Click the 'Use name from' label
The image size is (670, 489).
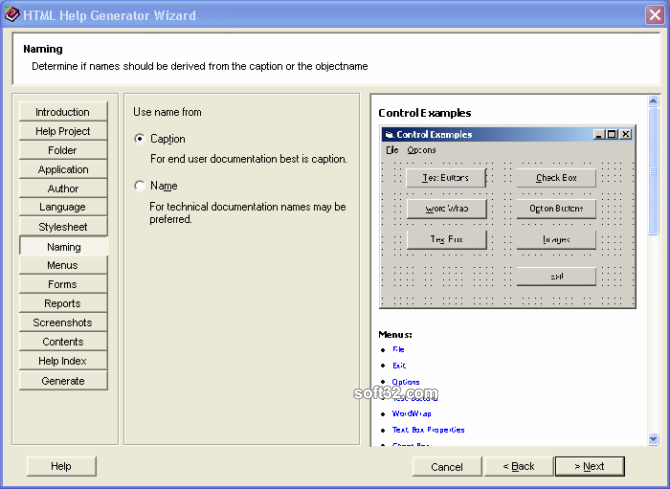[167, 112]
